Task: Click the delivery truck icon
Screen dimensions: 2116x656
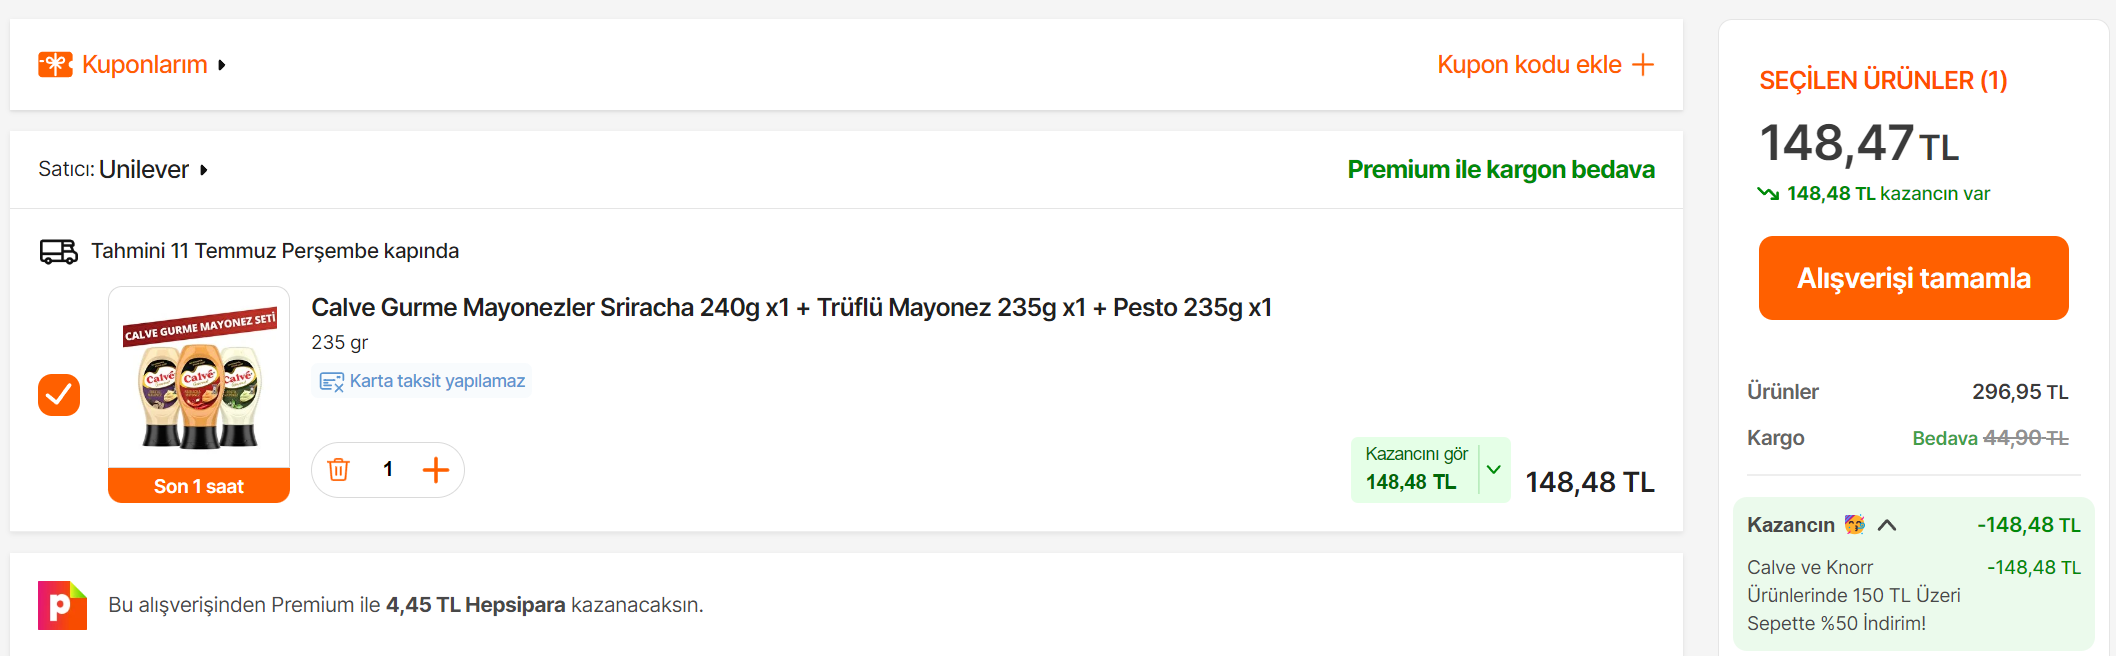Action: click(58, 251)
